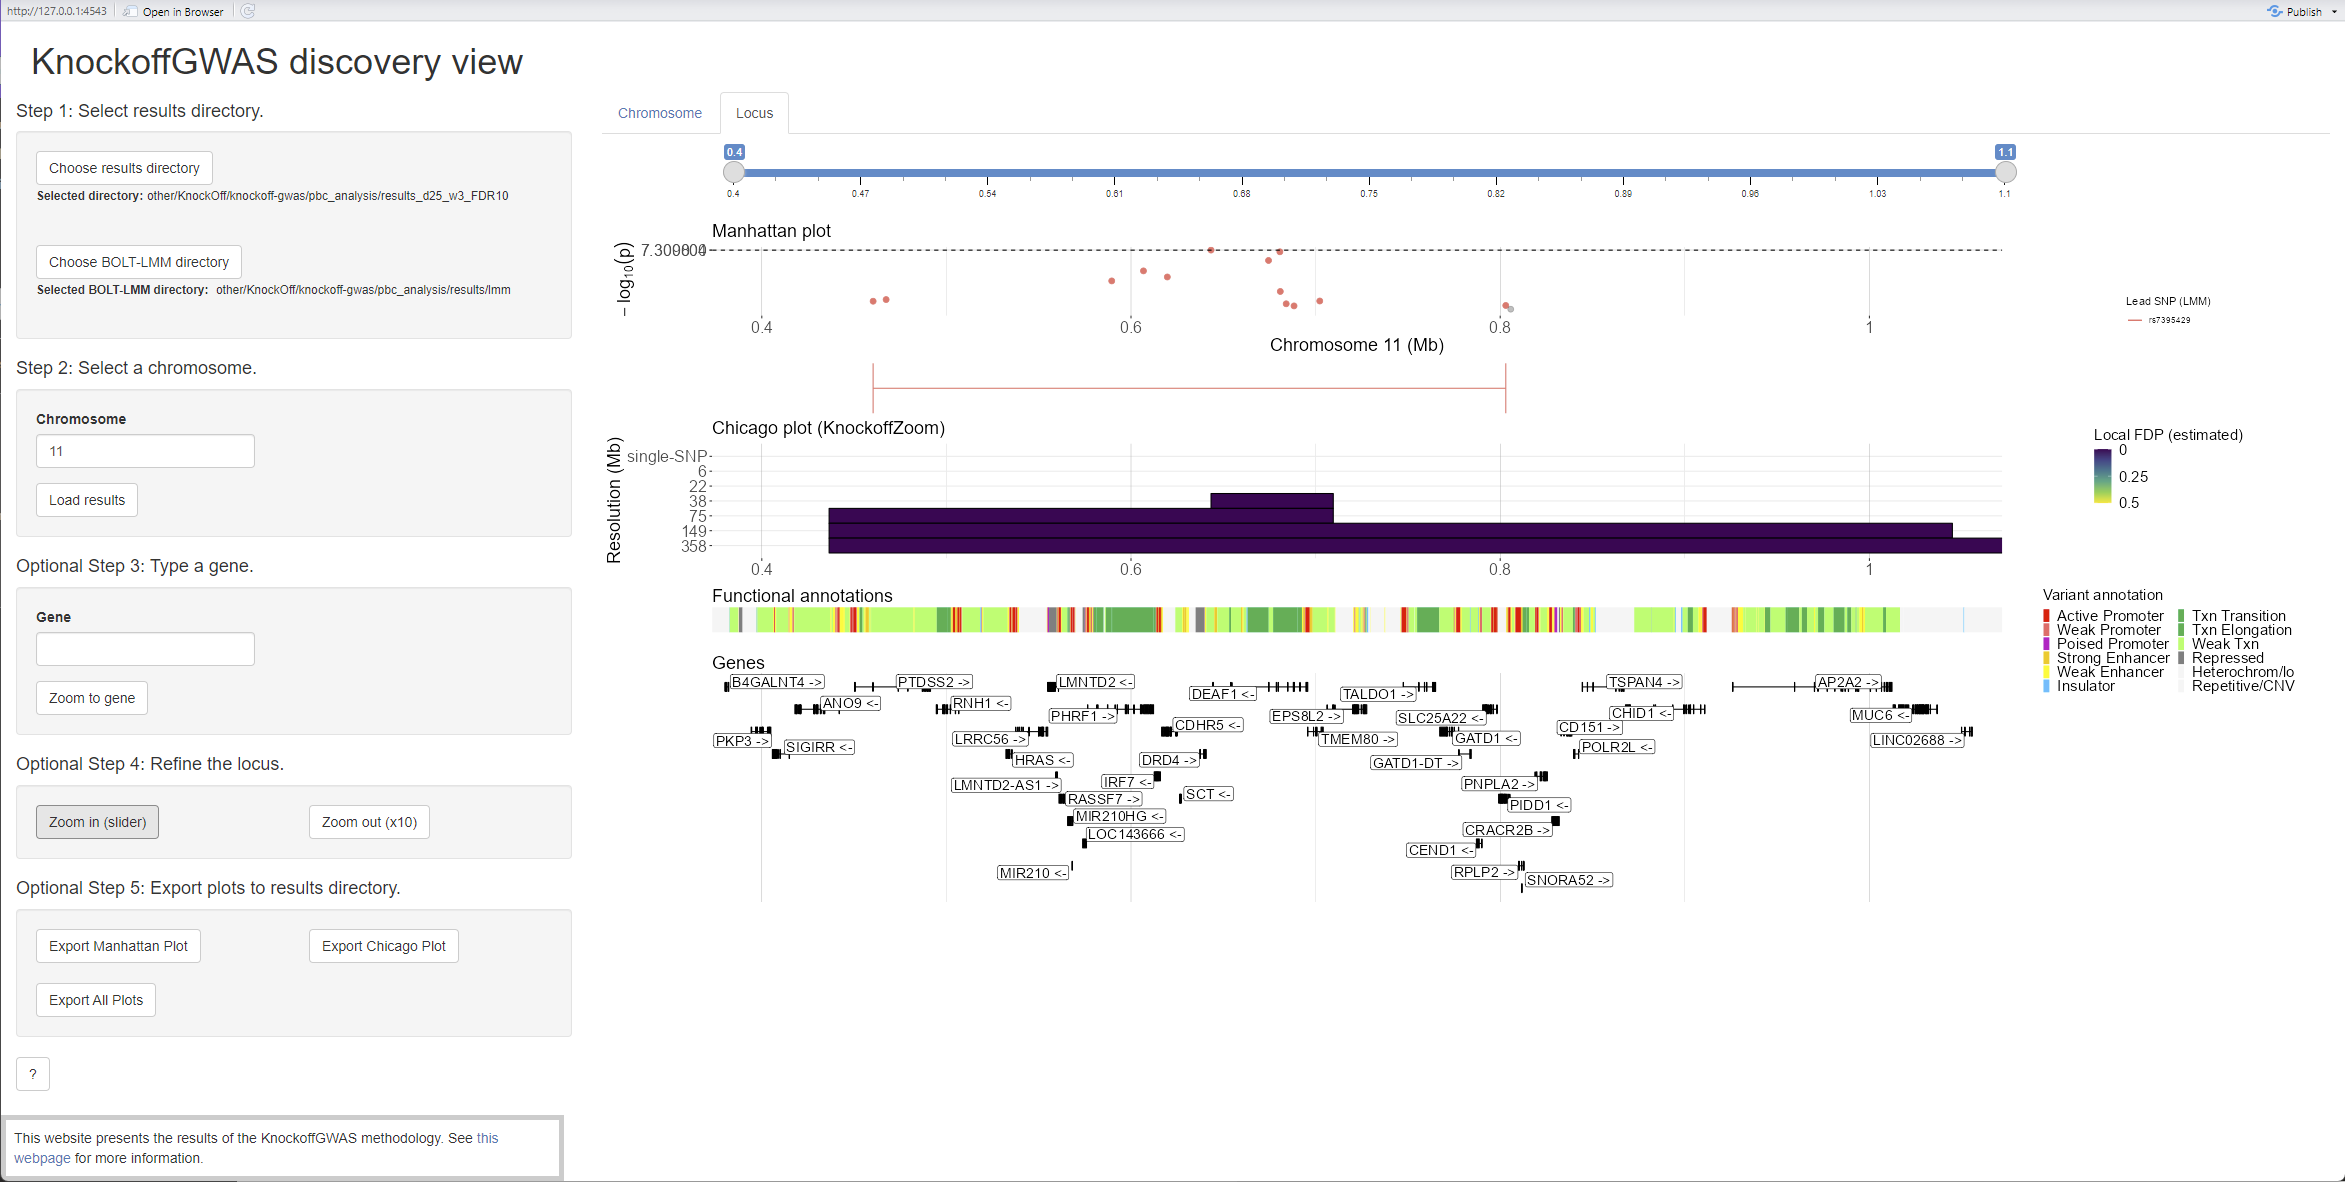Click Choose BOLT-LMM directory button
2345x1182 pixels.
(139, 262)
